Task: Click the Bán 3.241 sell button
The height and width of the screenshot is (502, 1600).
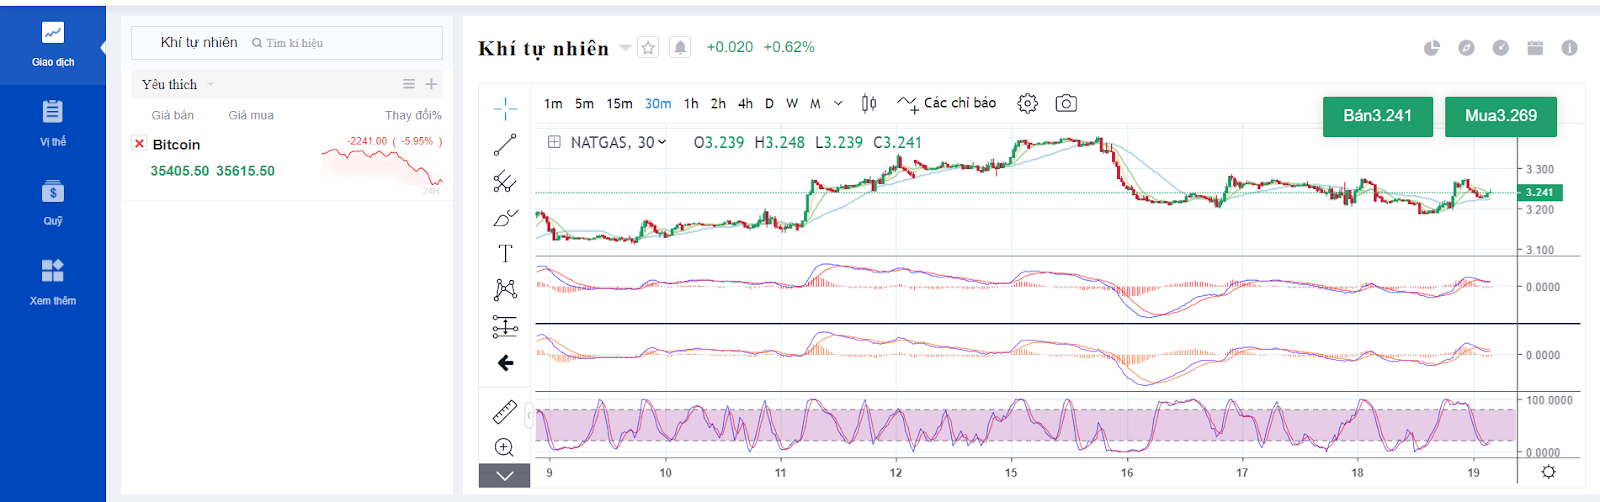Action: (x=1377, y=116)
